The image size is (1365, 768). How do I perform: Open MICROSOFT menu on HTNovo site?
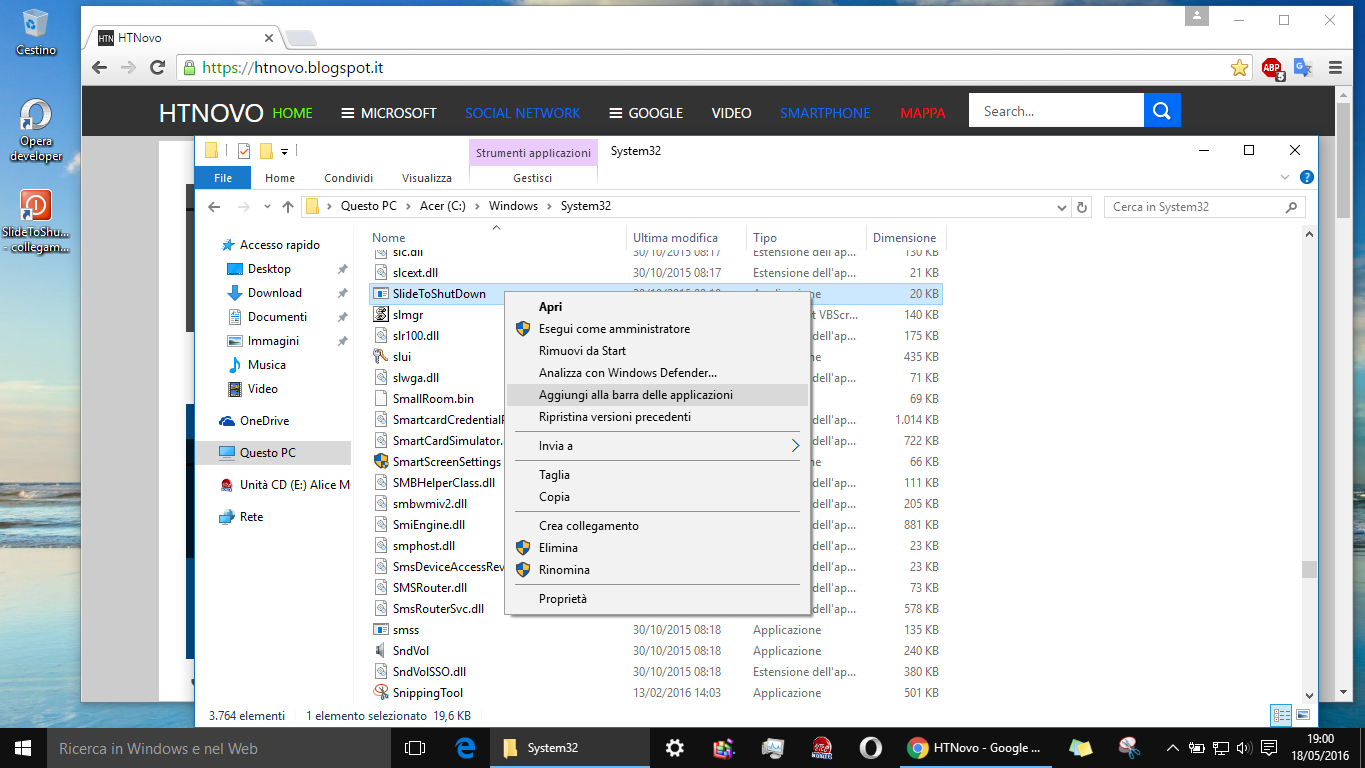[389, 113]
